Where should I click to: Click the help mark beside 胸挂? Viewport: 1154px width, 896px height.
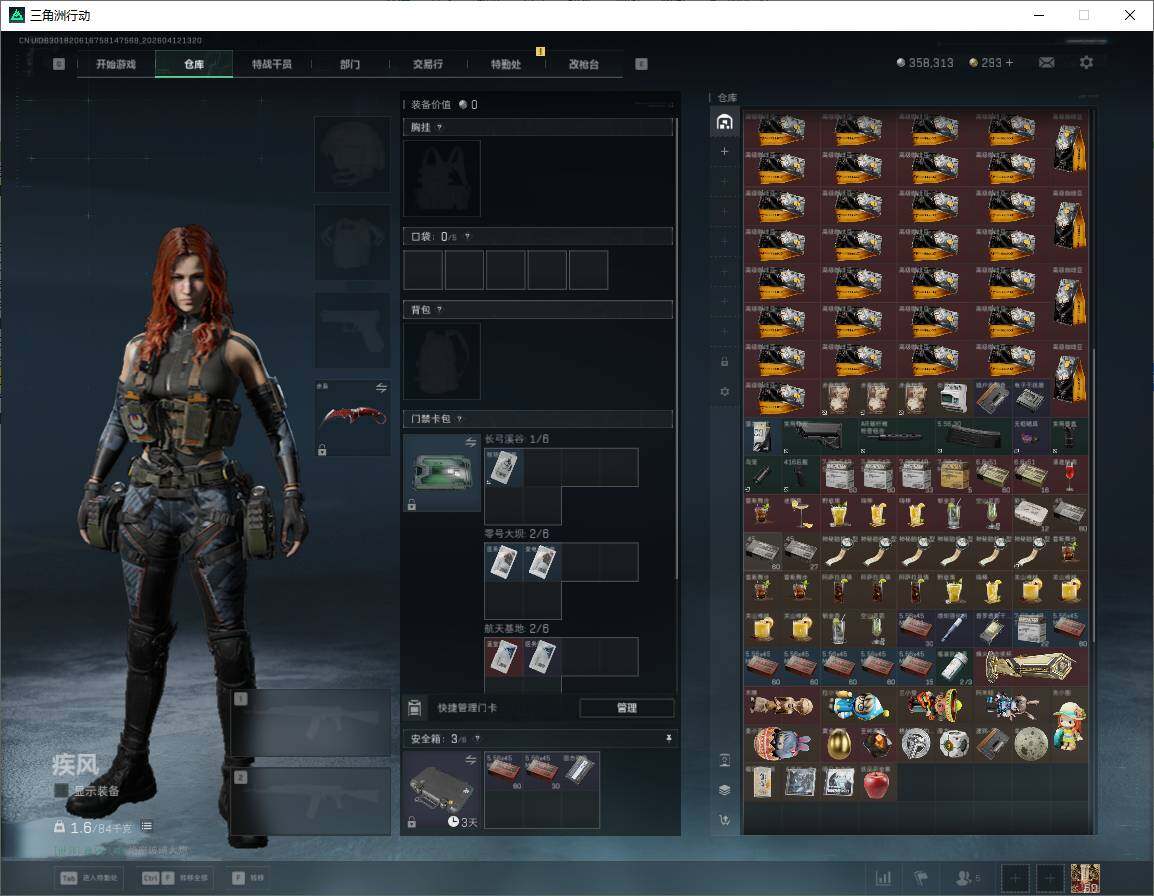439,127
